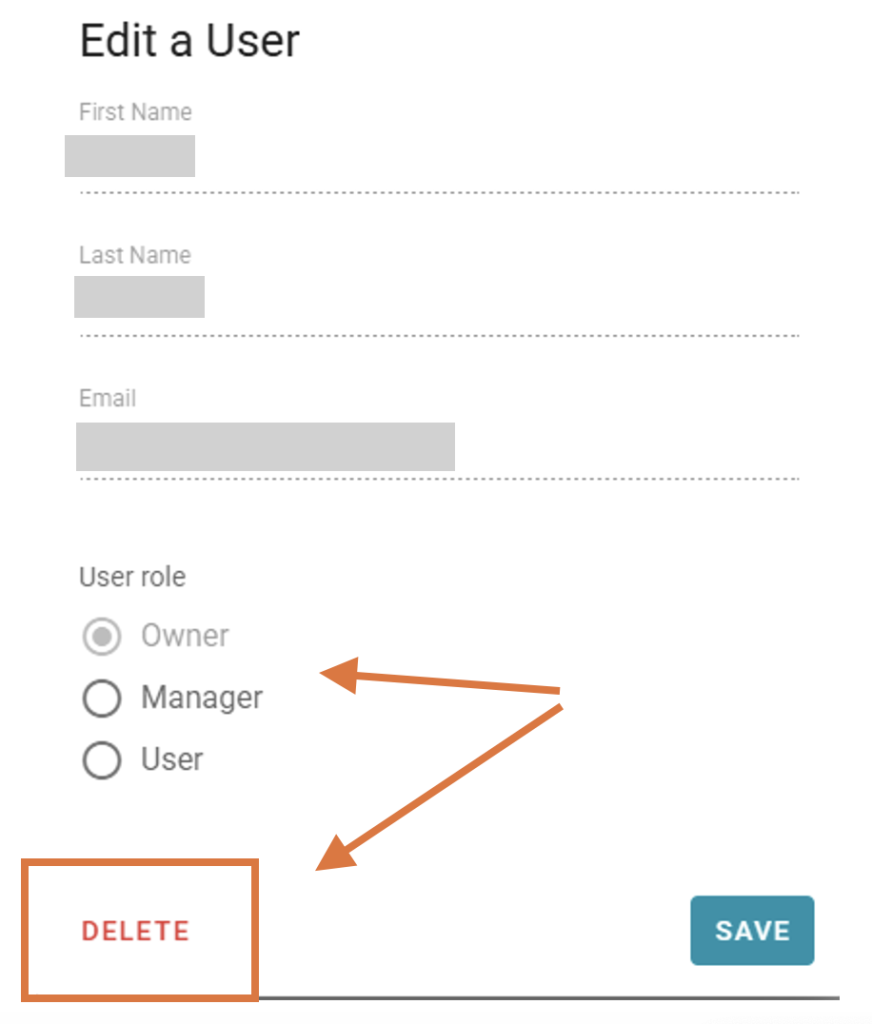
Task: Click the redacted first name value
Action: click(130, 157)
